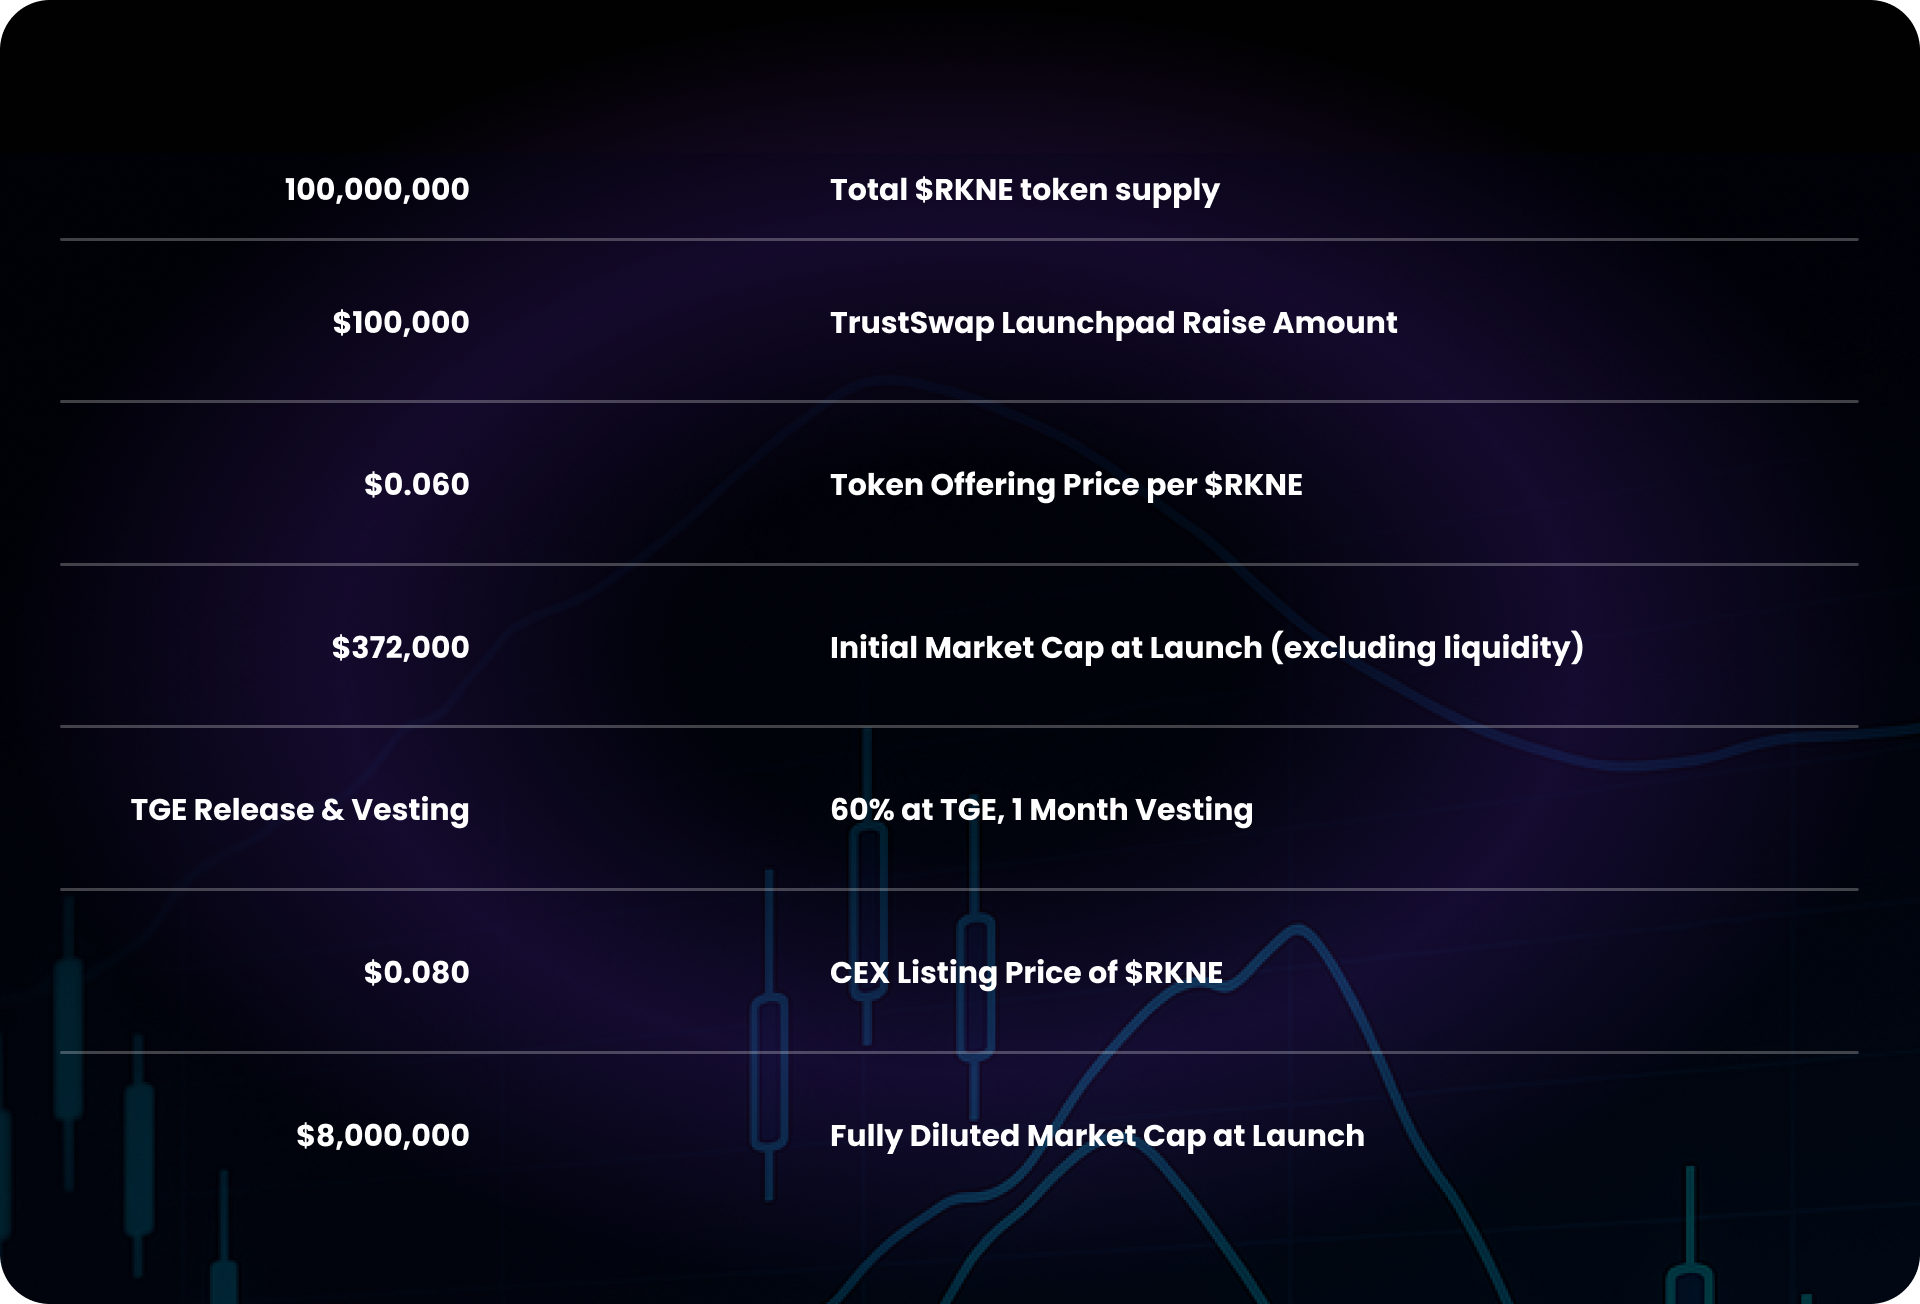
Task: Select Fully Diluted Market Cap at Launch text
Action: [x=1097, y=1136]
